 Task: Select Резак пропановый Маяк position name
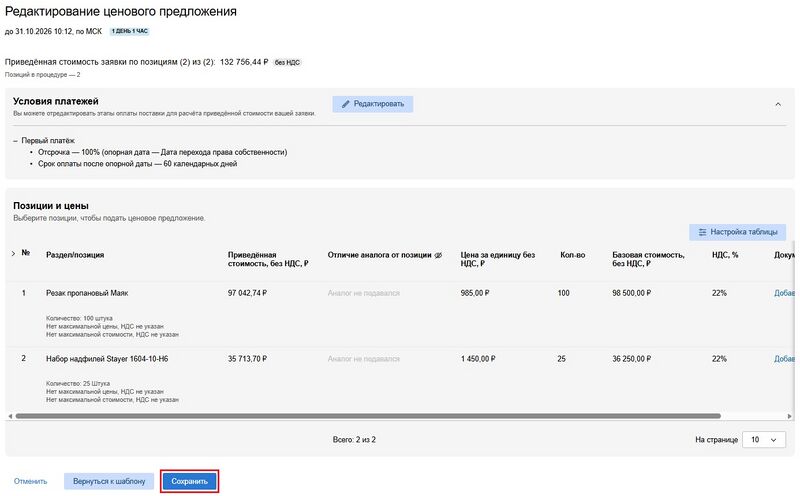point(87,293)
